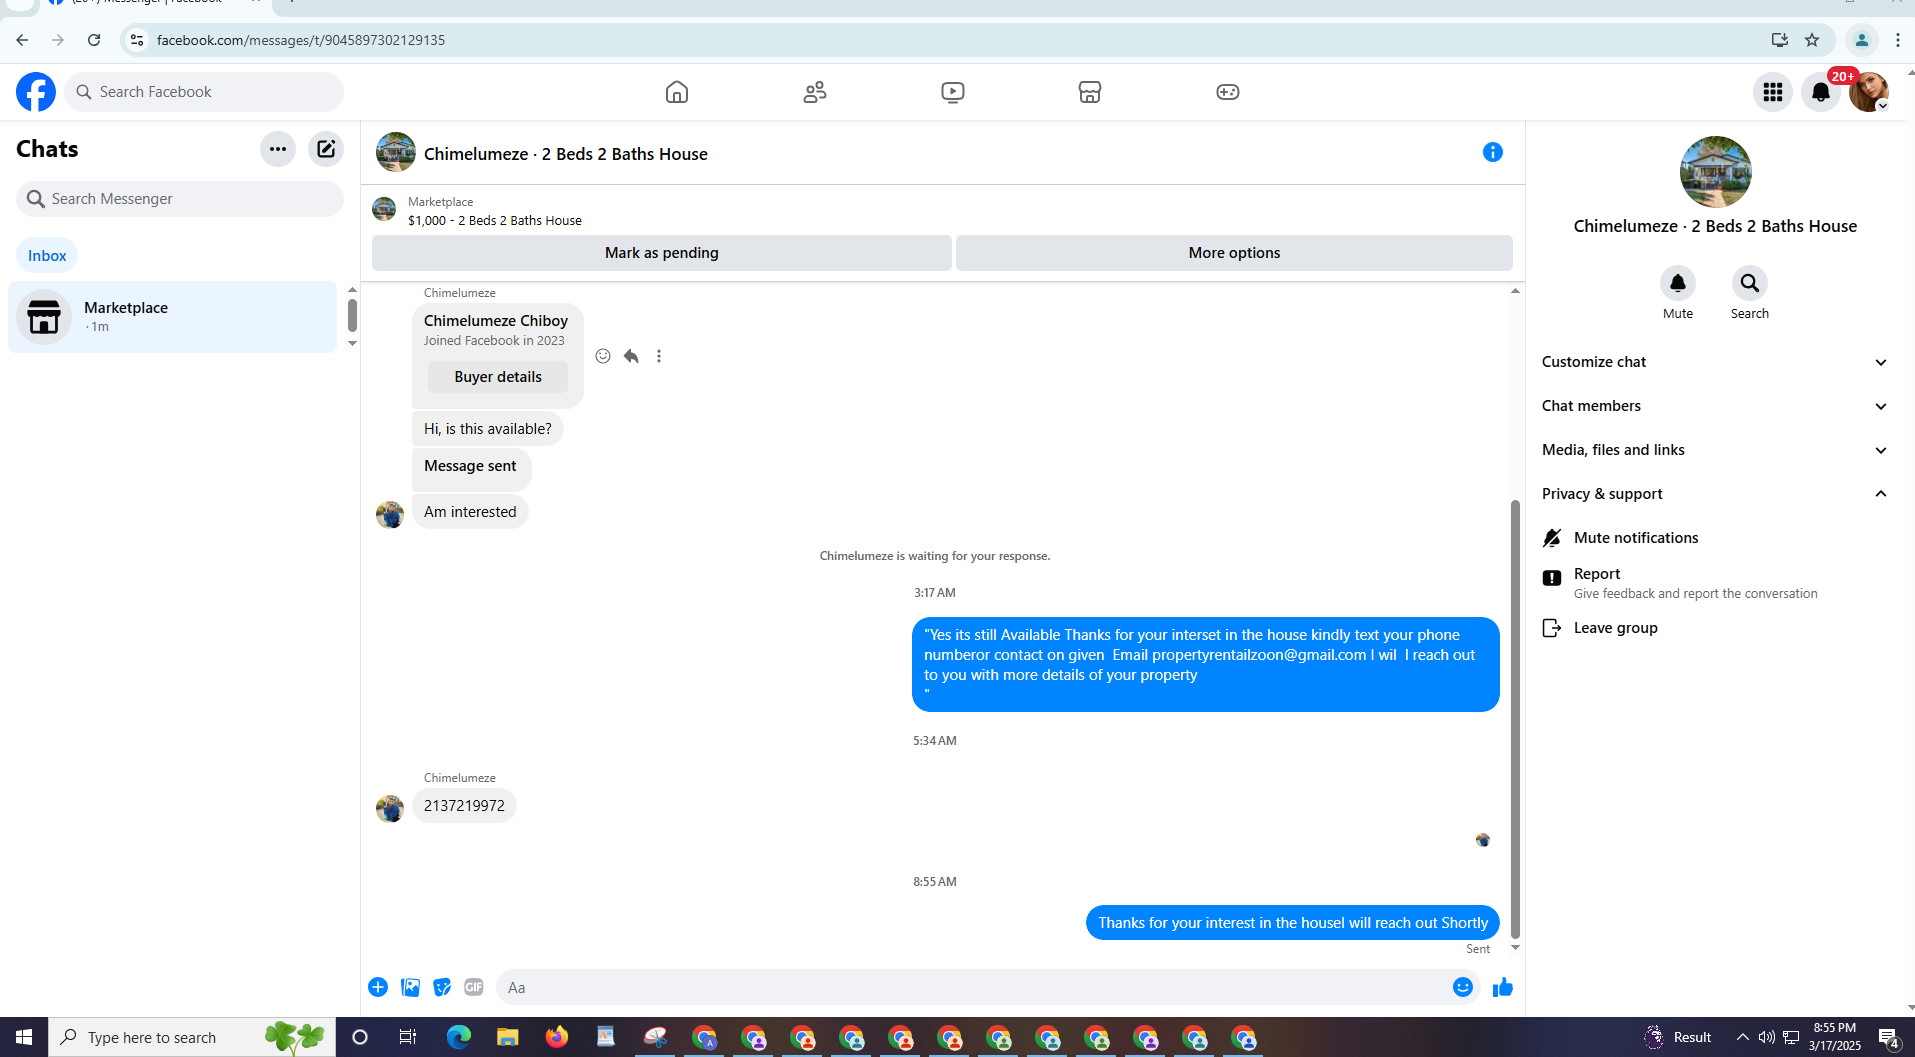Screen dimensions: 1915x1057
Task: Open listing photo in right panel
Action: pos(1716,172)
